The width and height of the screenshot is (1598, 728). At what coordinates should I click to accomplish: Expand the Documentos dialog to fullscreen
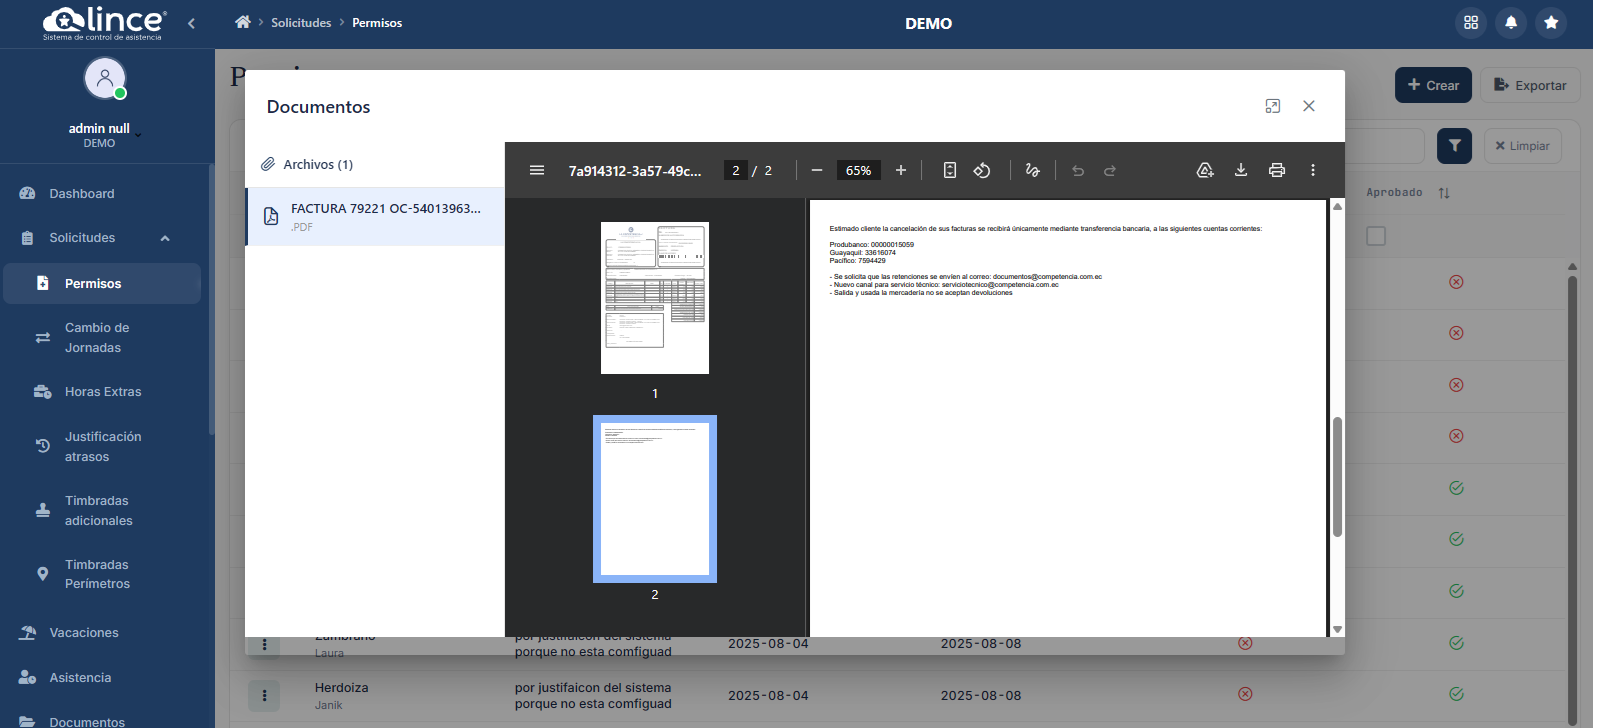click(x=1273, y=106)
